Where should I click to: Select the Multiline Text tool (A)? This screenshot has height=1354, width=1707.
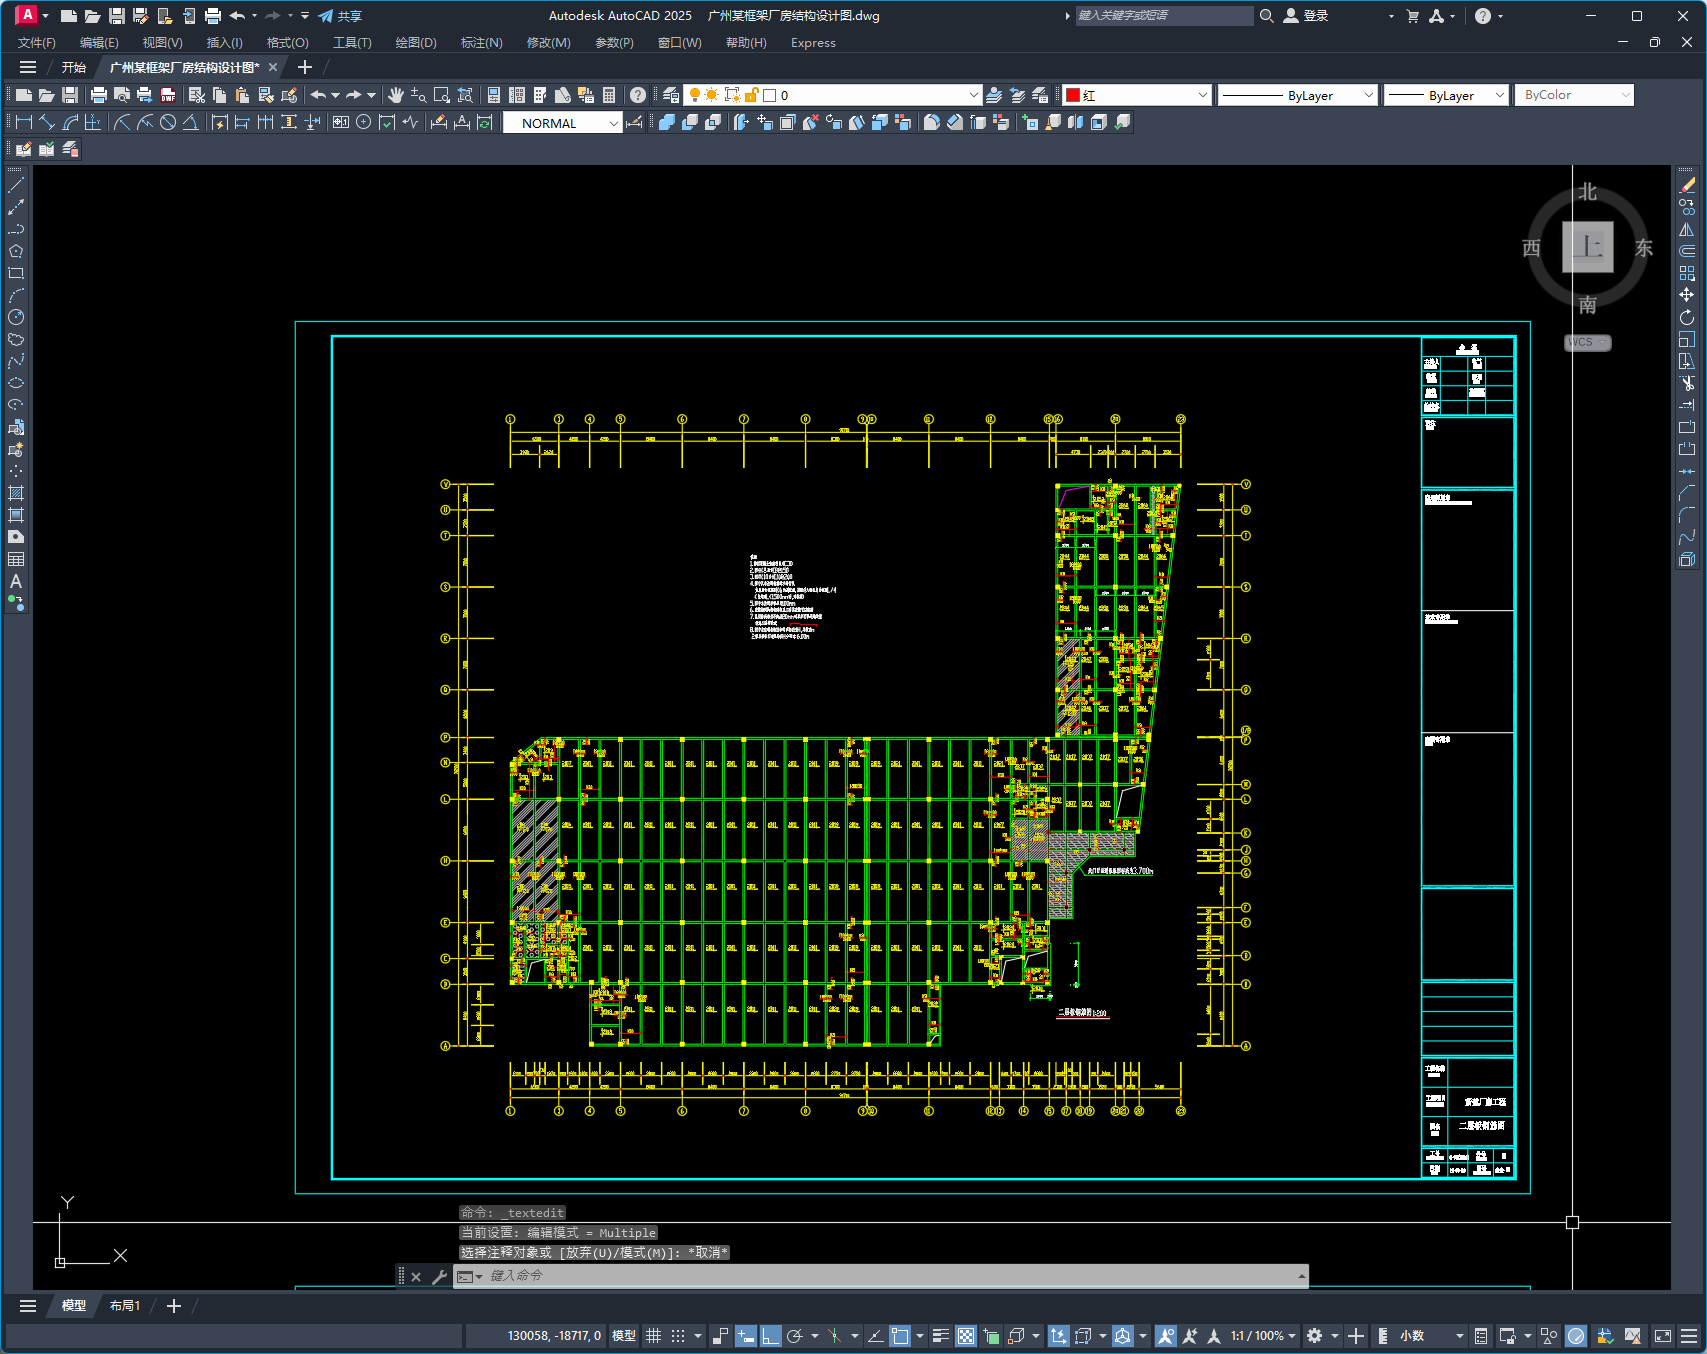click(16, 581)
